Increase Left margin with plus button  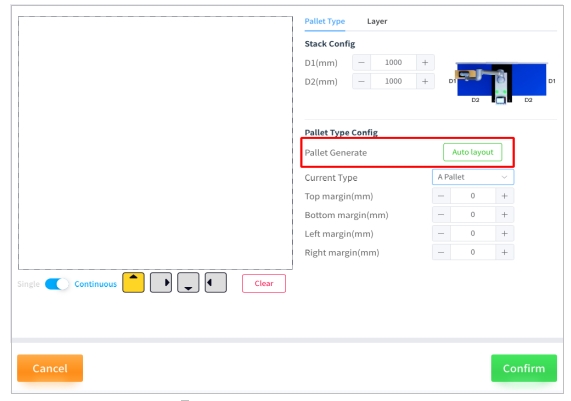click(504, 233)
